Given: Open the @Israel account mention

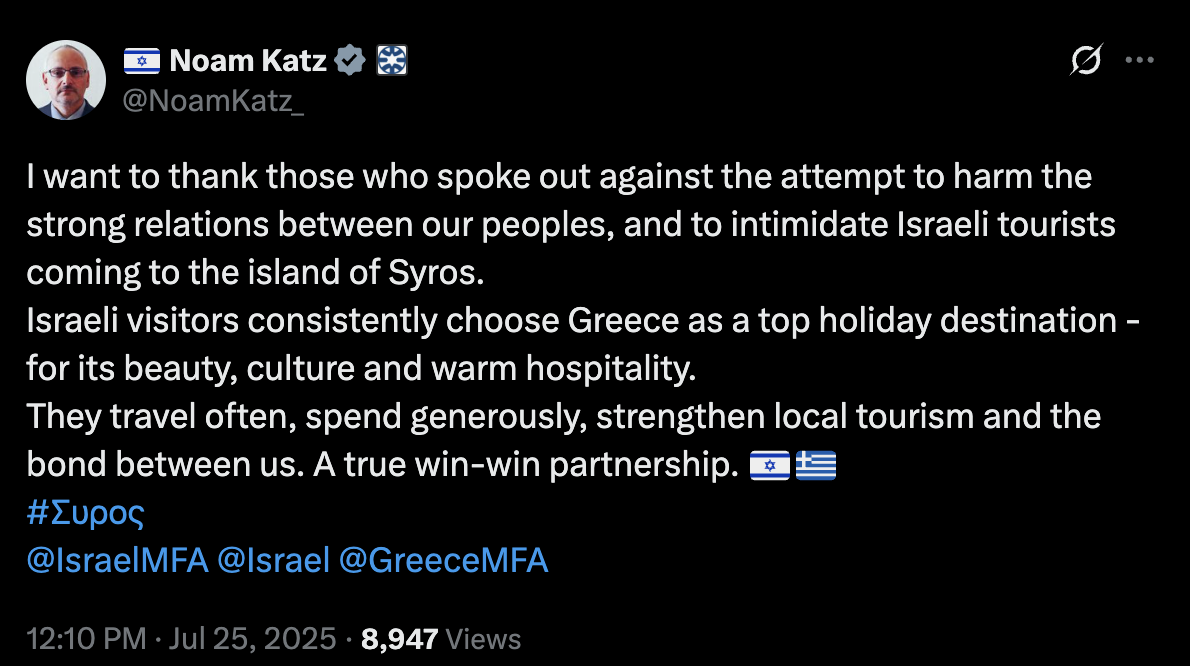Looking at the screenshot, I should tap(273, 560).
